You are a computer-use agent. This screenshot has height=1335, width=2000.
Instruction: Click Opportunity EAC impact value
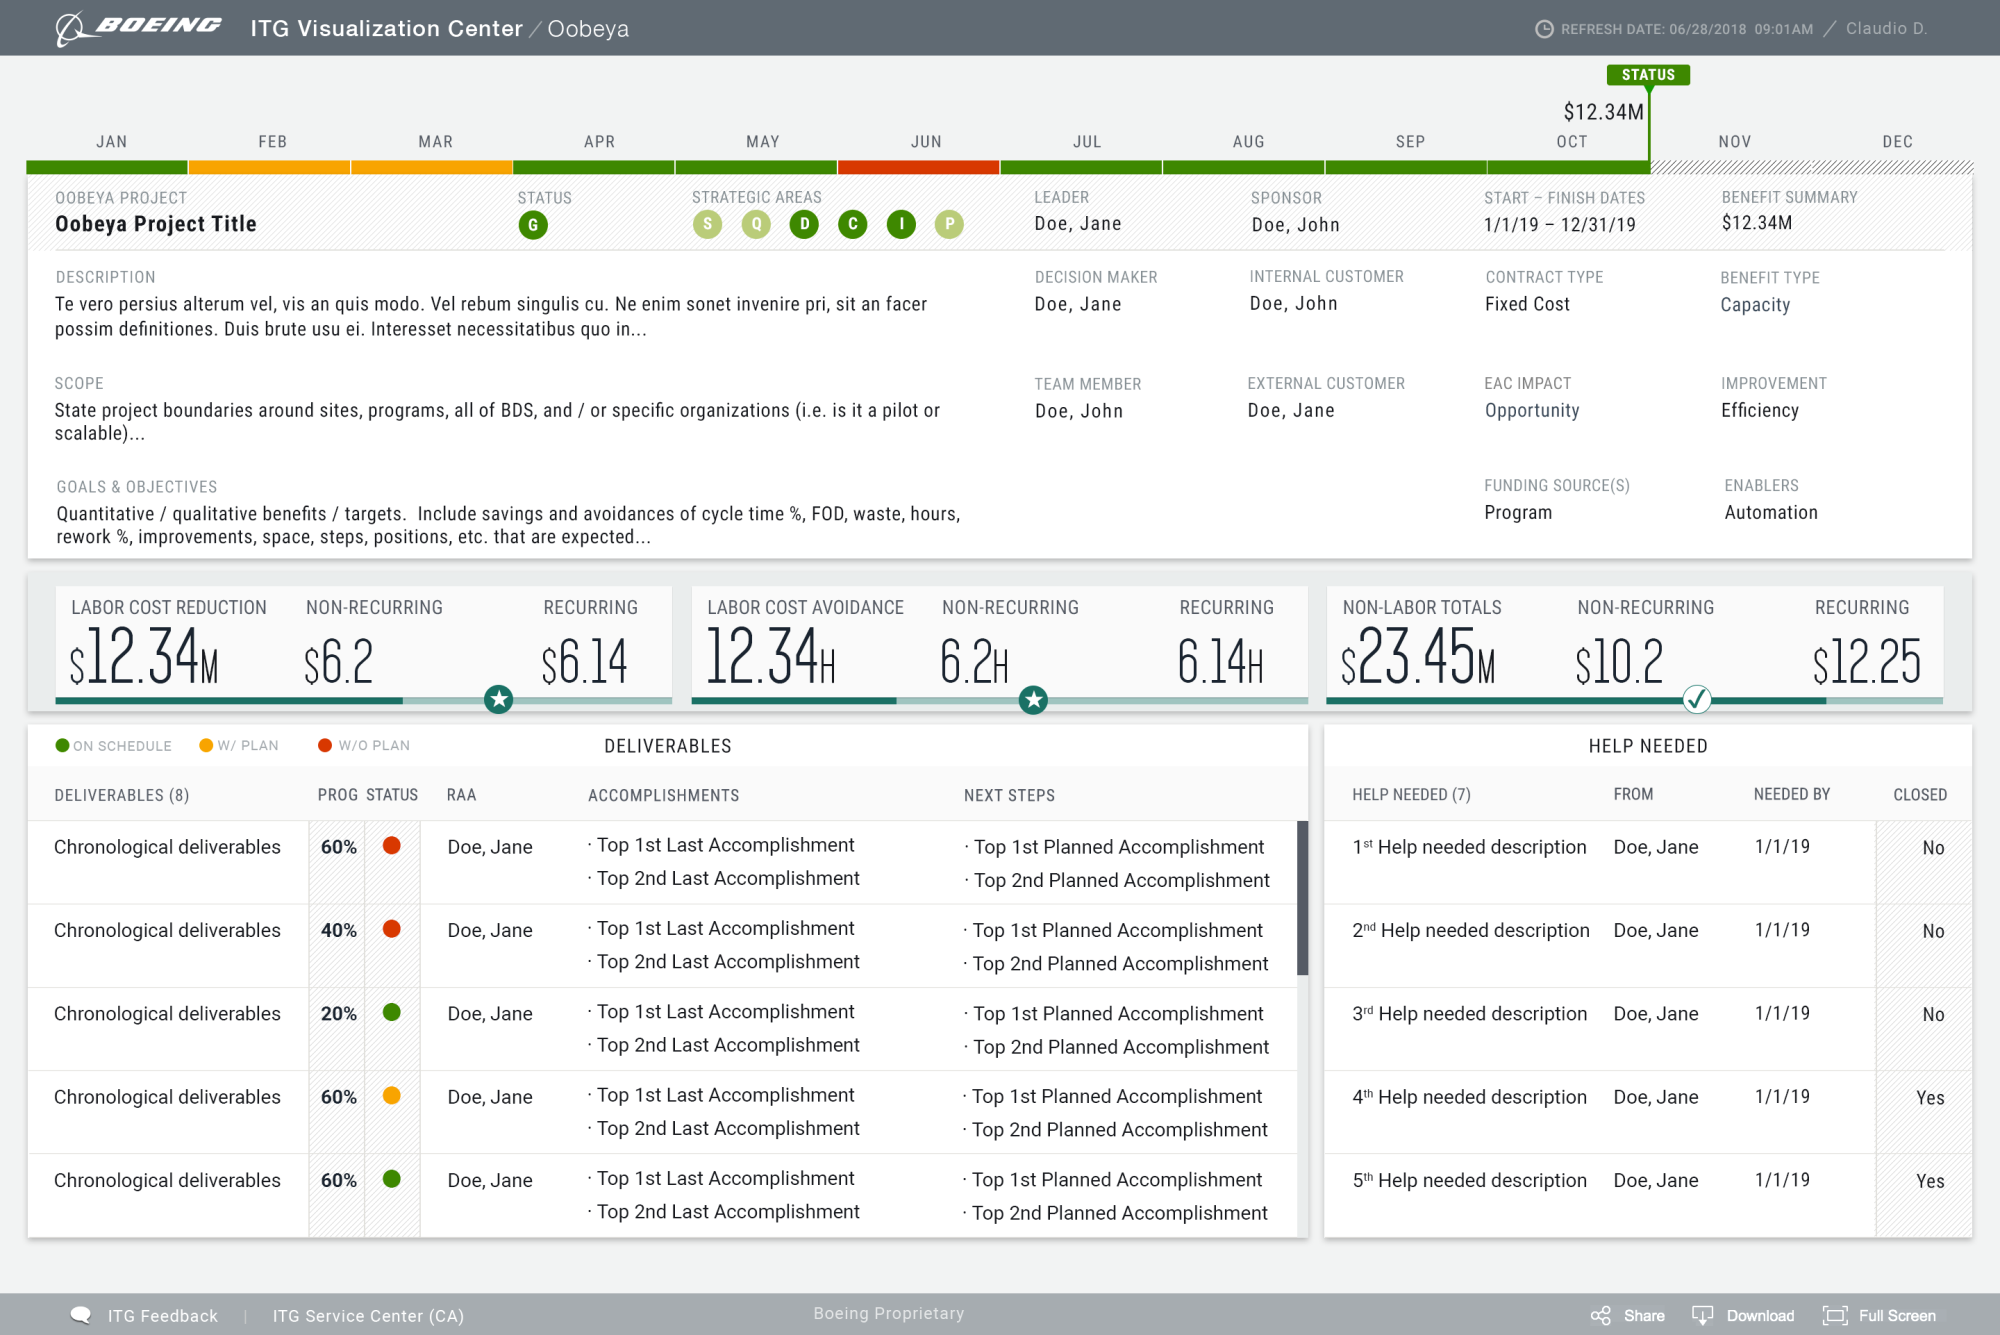tap(1532, 411)
